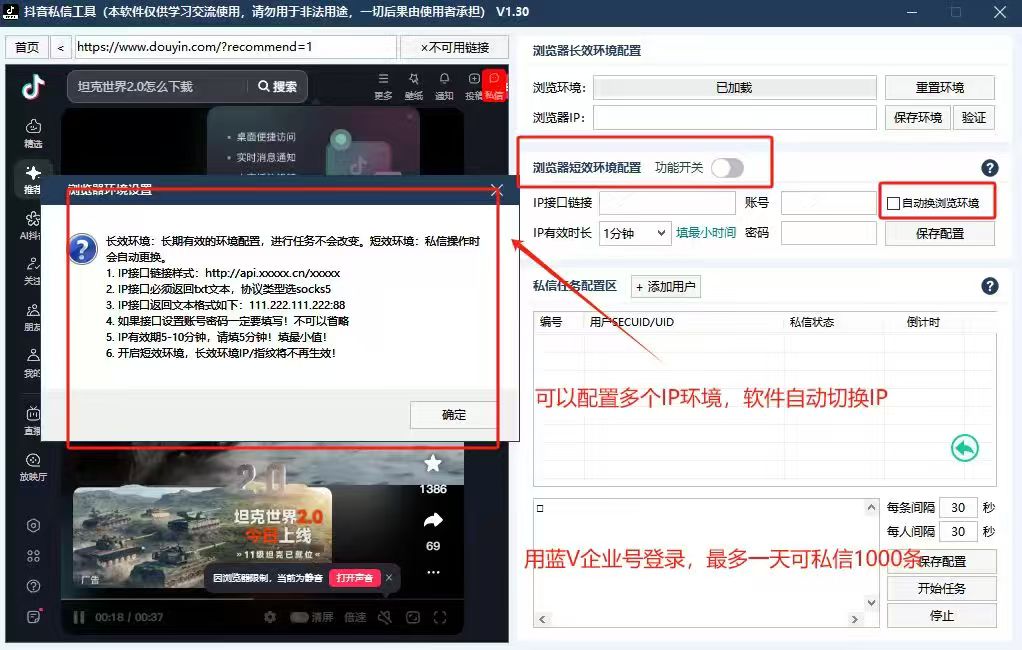
Task: Click the 搜索 button in Douyin search
Action: pyautogui.click(x=278, y=86)
